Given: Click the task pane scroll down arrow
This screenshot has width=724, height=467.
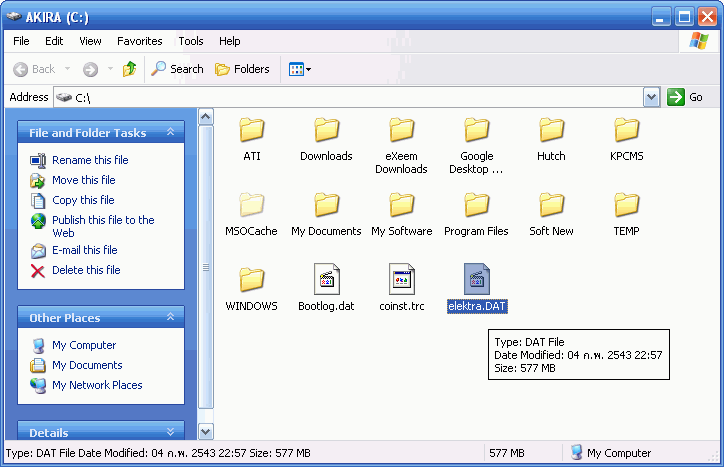Looking at the screenshot, I should point(206,432).
